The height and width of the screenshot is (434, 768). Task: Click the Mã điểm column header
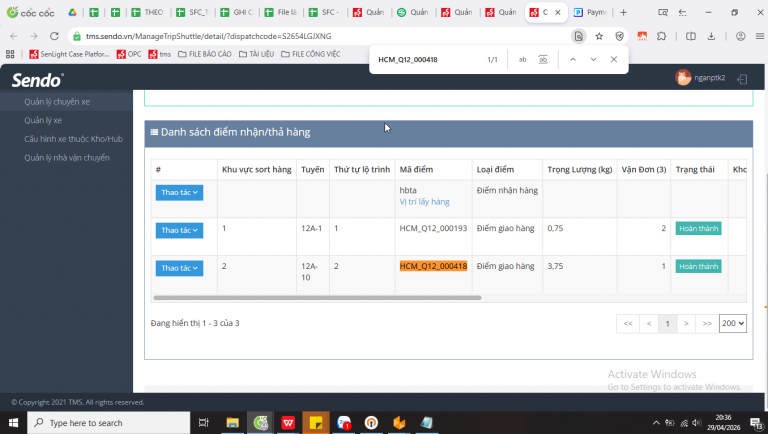click(x=416, y=169)
